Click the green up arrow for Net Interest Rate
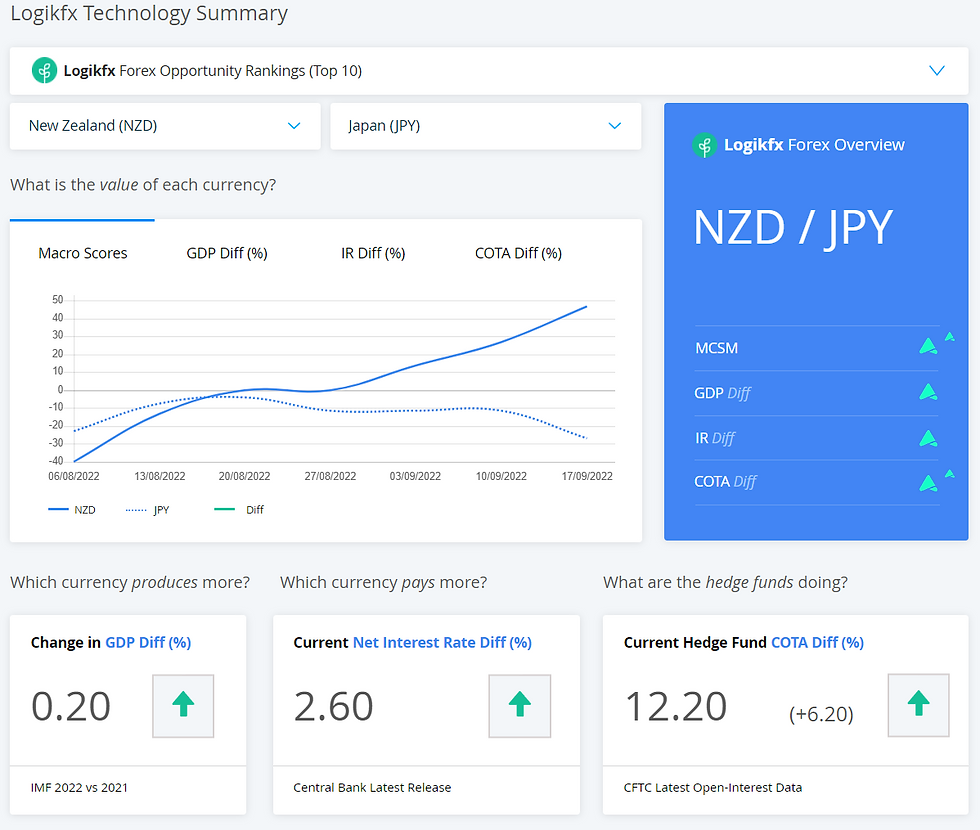 tap(519, 706)
